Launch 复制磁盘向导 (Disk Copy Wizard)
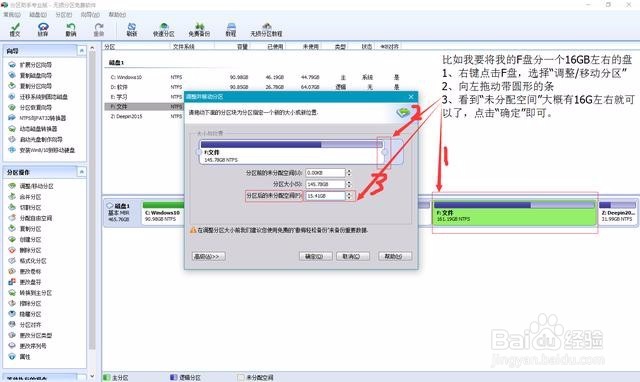The width and height of the screenshot is (640, 382). point(30,76)
